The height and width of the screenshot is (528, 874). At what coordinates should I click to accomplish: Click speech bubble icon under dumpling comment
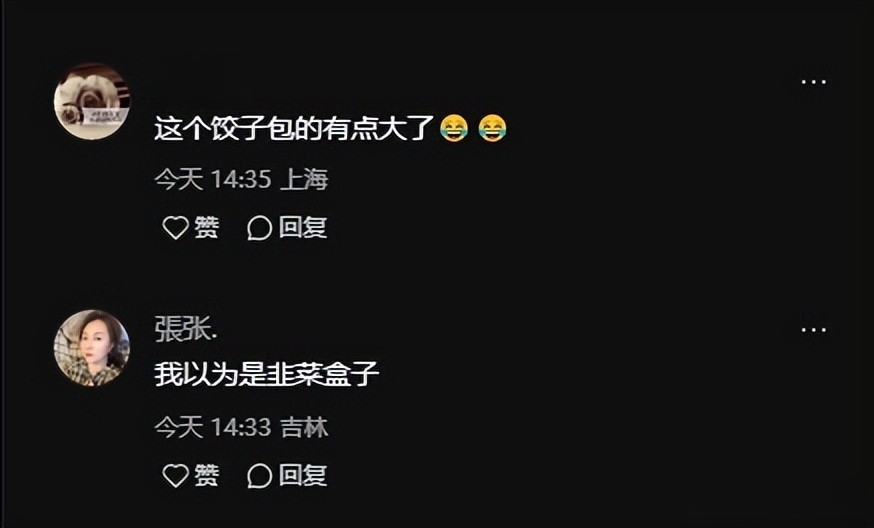pos(259,228)
